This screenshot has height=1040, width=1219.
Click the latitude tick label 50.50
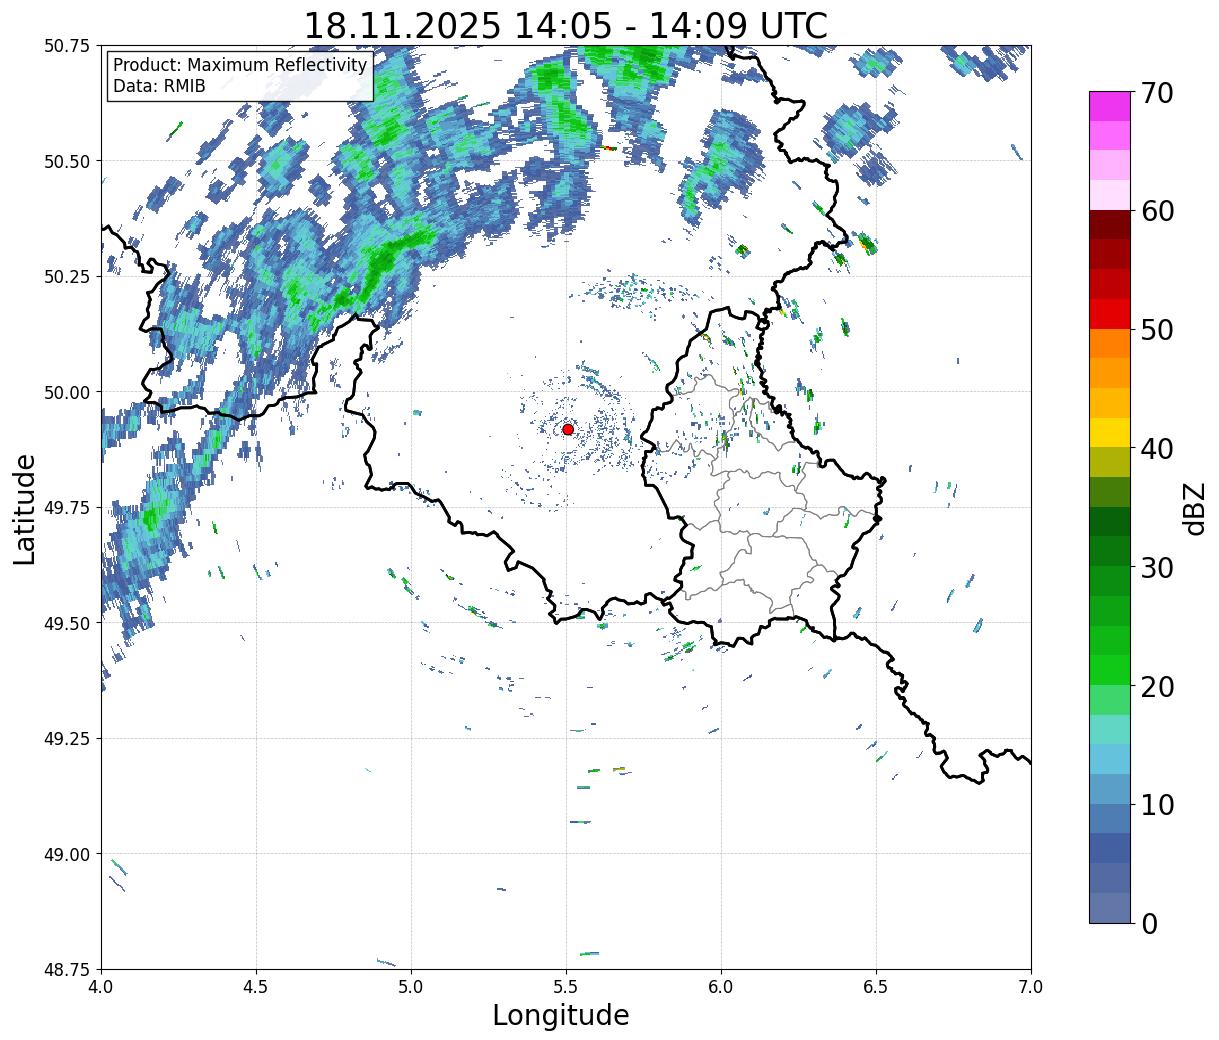click(x=66, y=161)
